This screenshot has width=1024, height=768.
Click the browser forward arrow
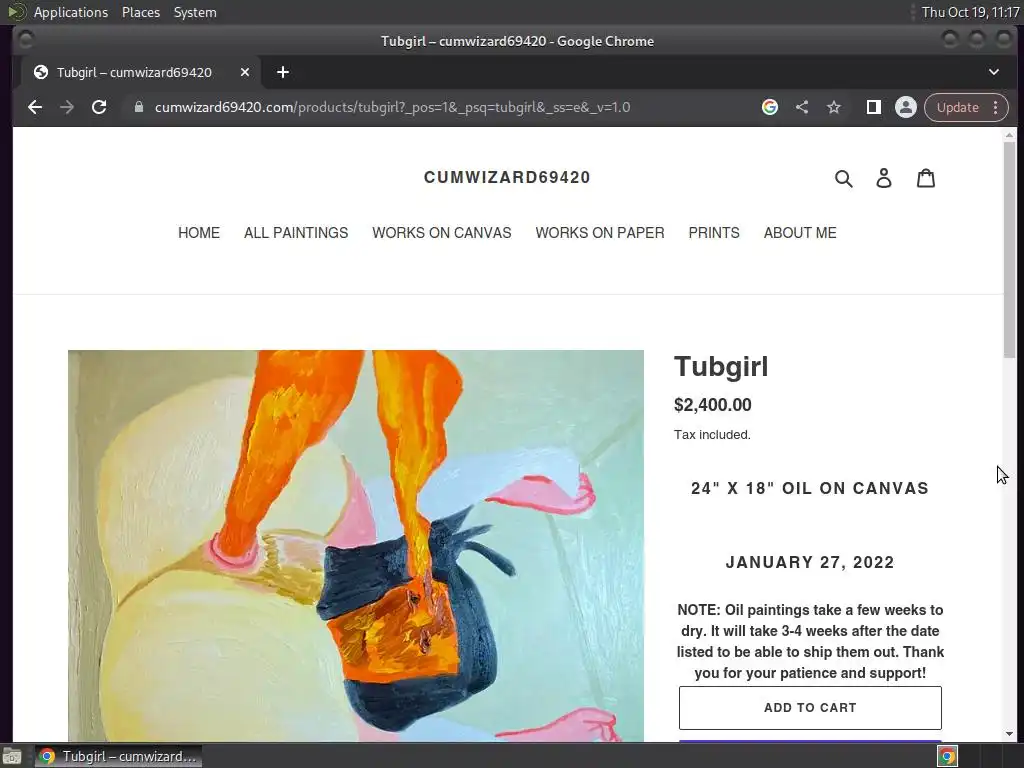click(67, 107)
